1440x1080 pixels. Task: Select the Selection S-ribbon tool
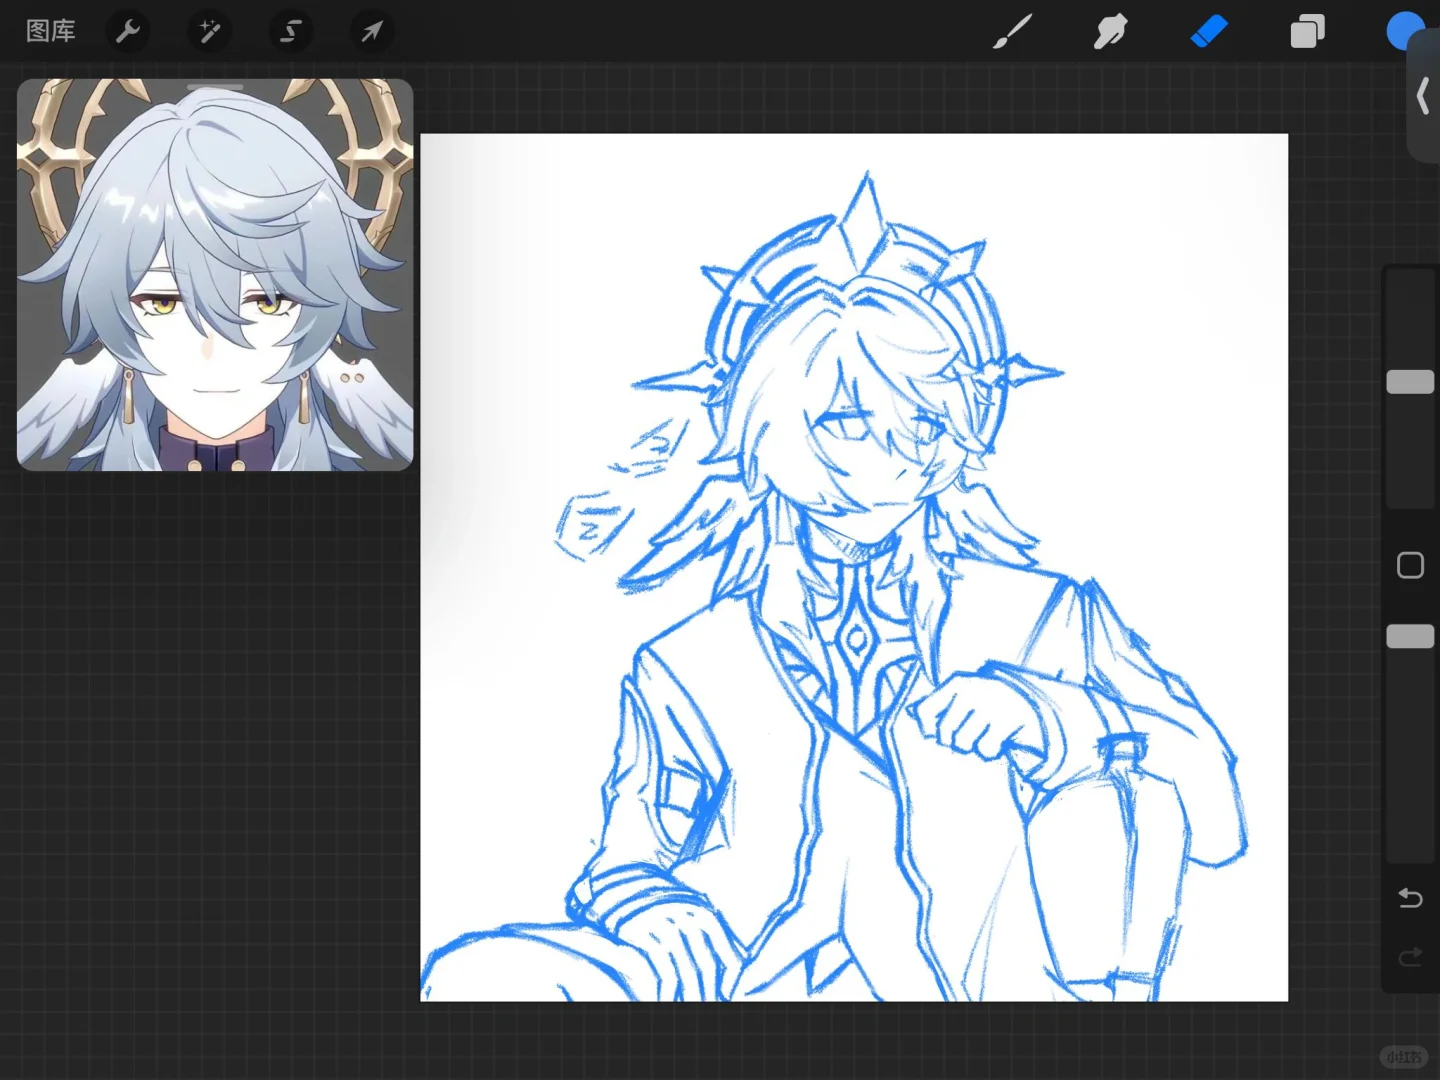pos(291,32)
